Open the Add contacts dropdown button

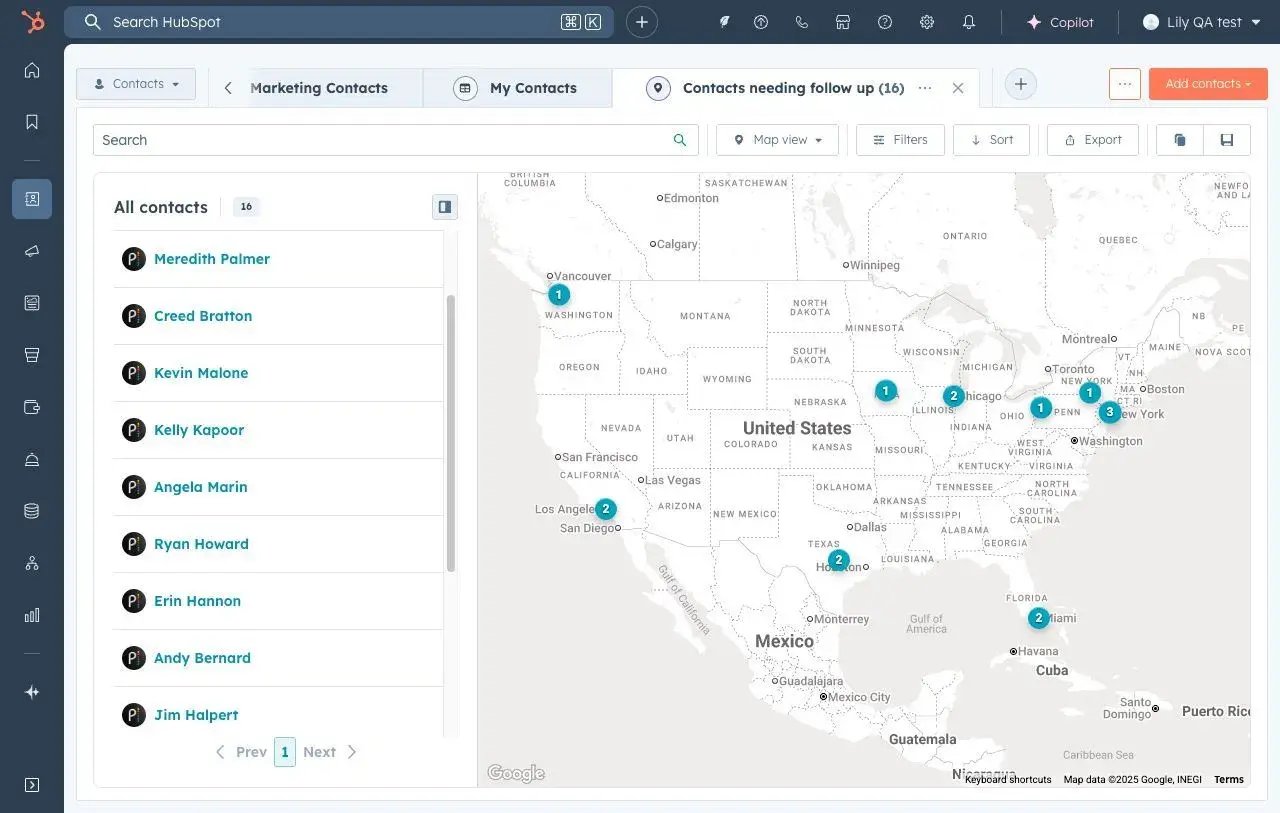click(1207, 84)
